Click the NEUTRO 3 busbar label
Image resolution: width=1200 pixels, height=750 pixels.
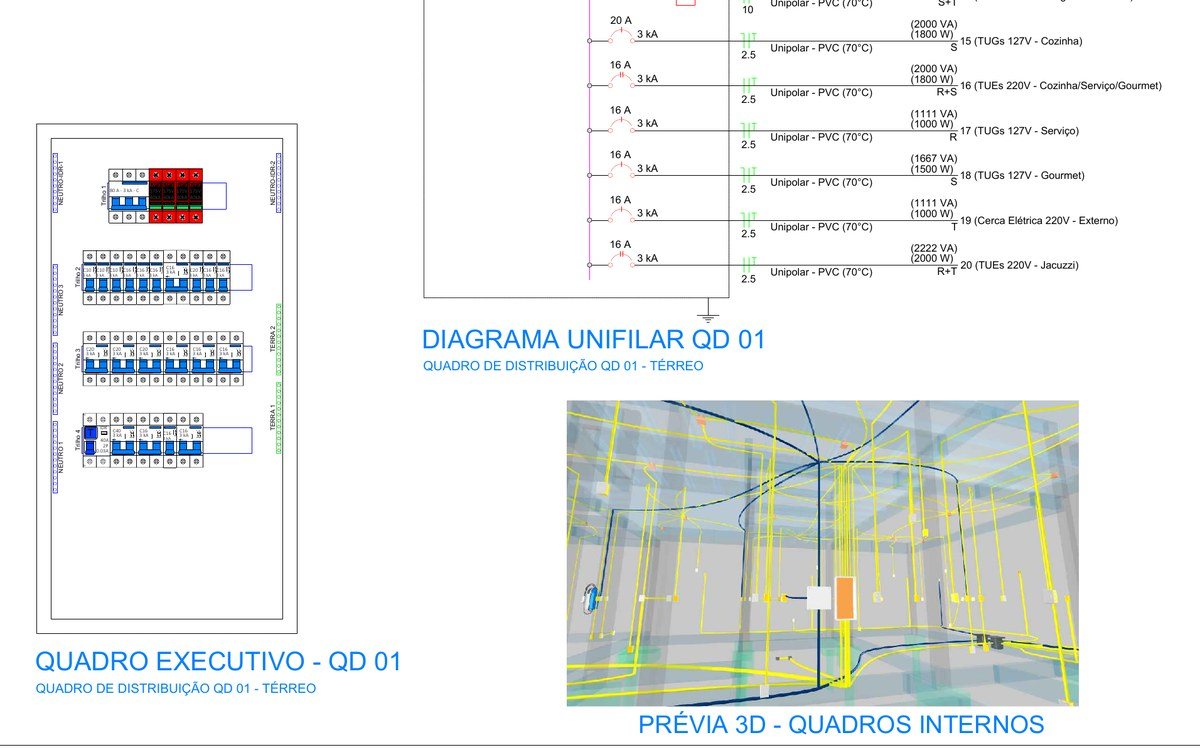point(60,298)
